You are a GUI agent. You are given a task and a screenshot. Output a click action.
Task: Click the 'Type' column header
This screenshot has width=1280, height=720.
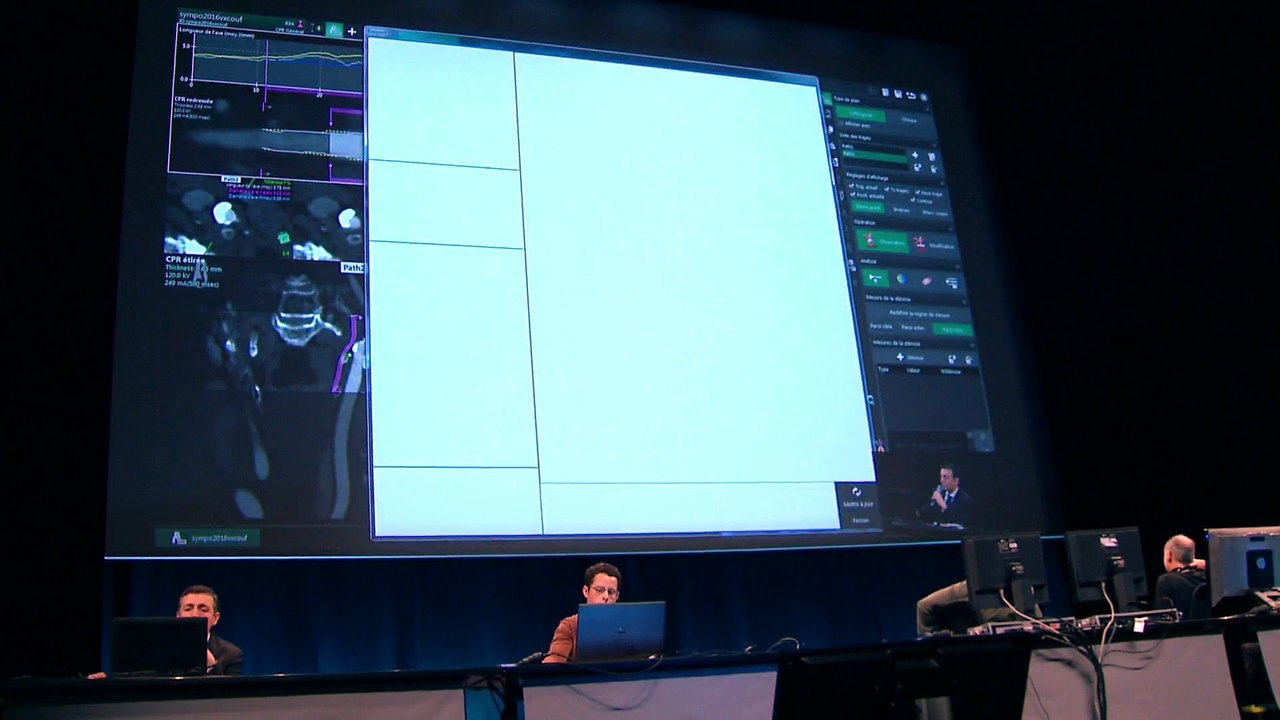pos(883,370)
